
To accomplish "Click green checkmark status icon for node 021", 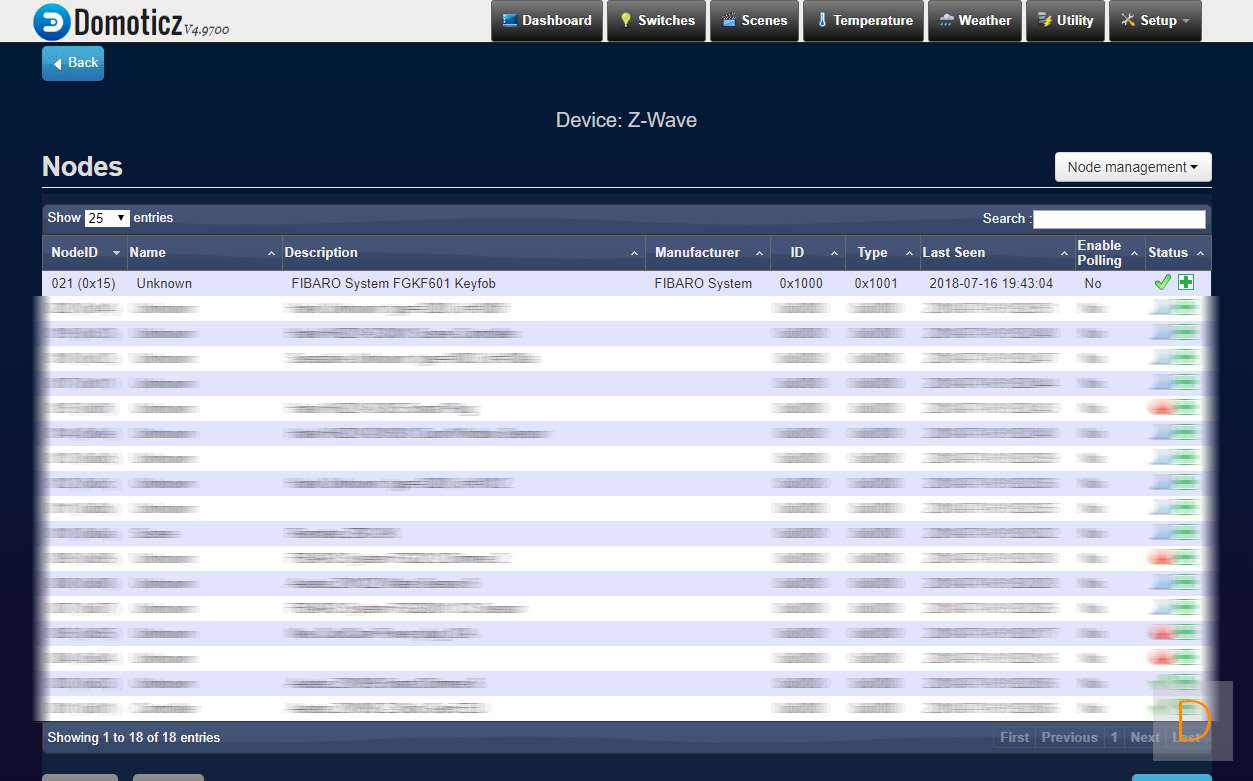I will (x=1162, y=283).
